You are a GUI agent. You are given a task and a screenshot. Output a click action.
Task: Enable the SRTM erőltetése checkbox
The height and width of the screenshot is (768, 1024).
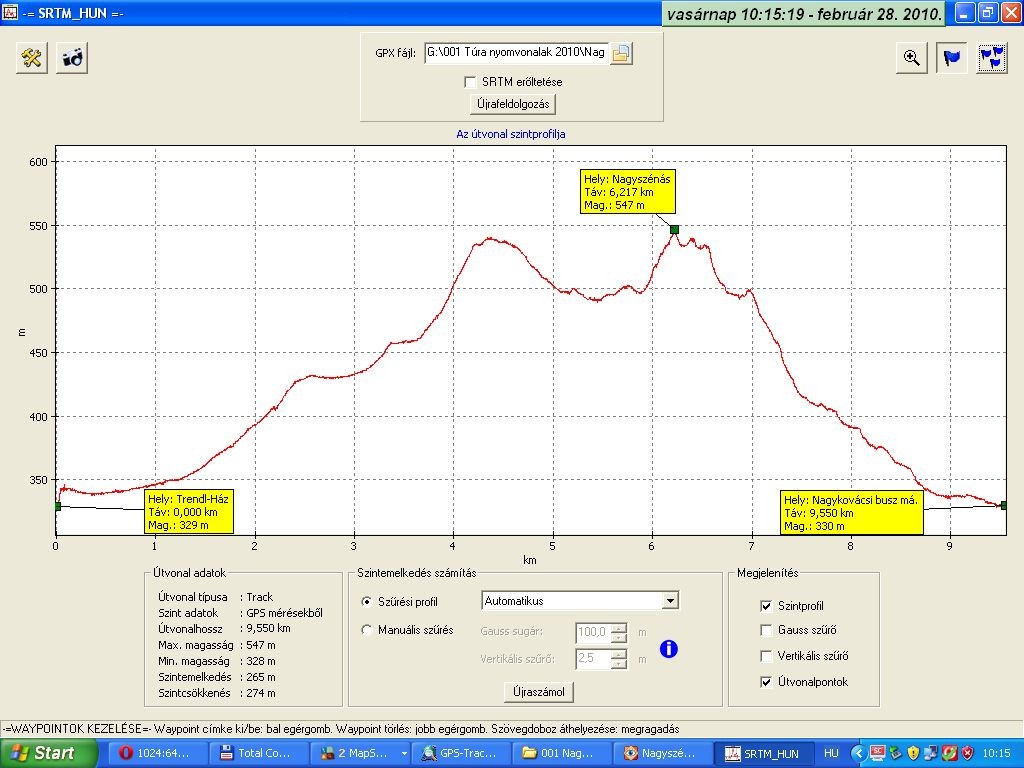[470, 81]
